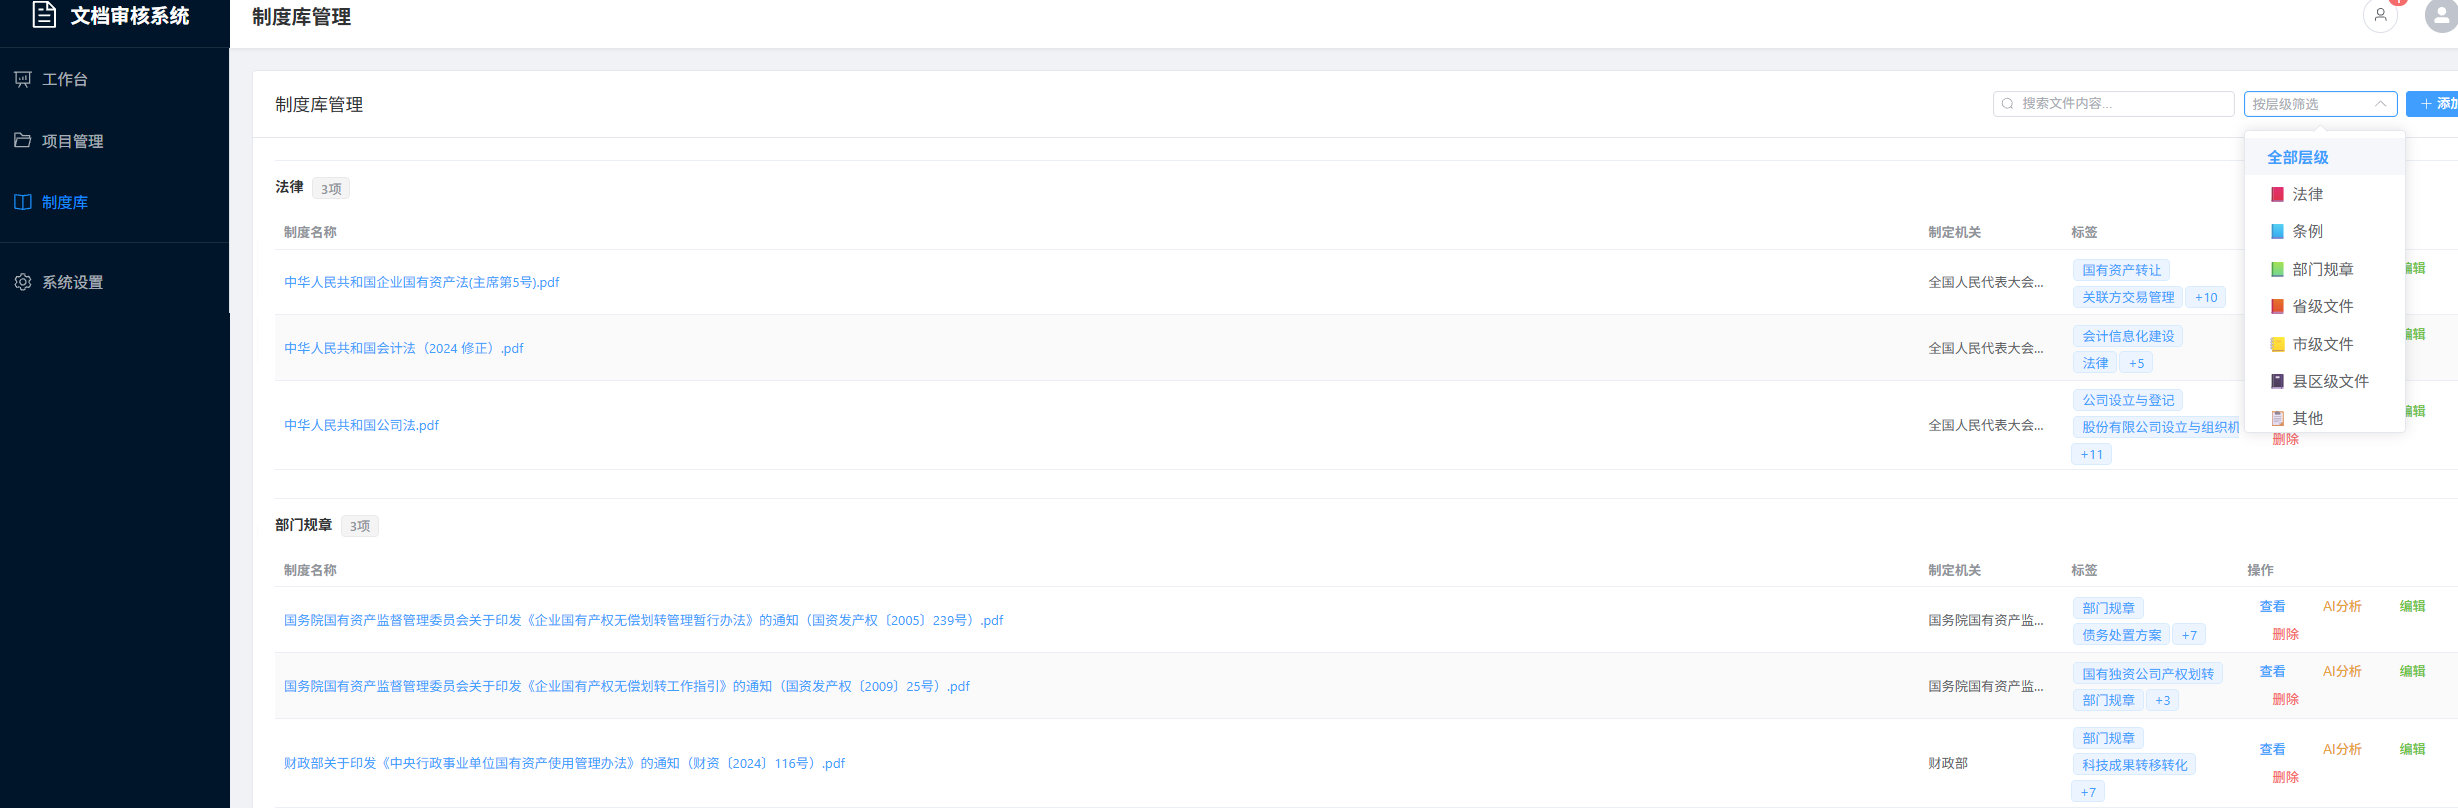This screenshot has width=2458, height=808.
Task: Select 全部层级 in filter list
Action: tap(2298, 157)
